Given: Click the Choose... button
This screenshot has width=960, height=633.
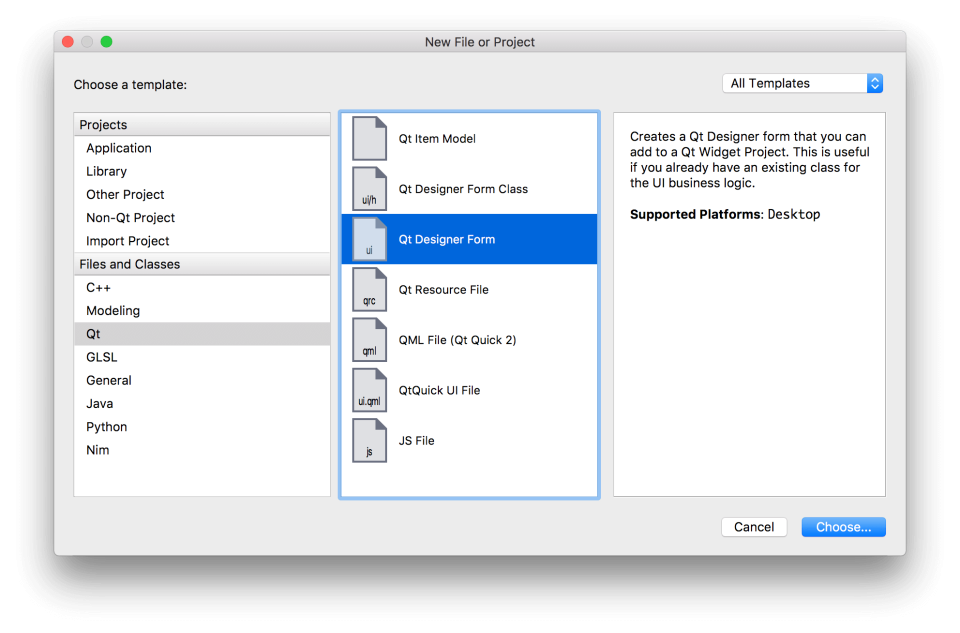Looking at the screenshot, I should [x=843, y=527].
